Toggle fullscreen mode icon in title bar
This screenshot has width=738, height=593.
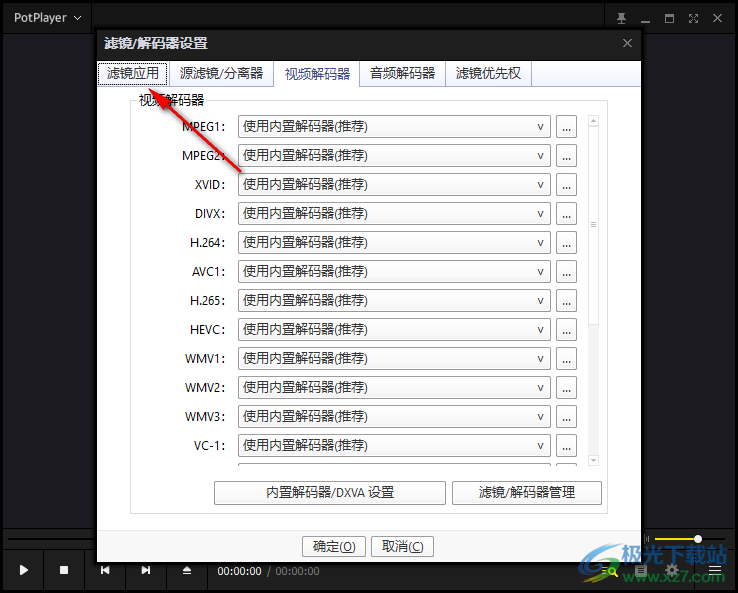point(693,18)
